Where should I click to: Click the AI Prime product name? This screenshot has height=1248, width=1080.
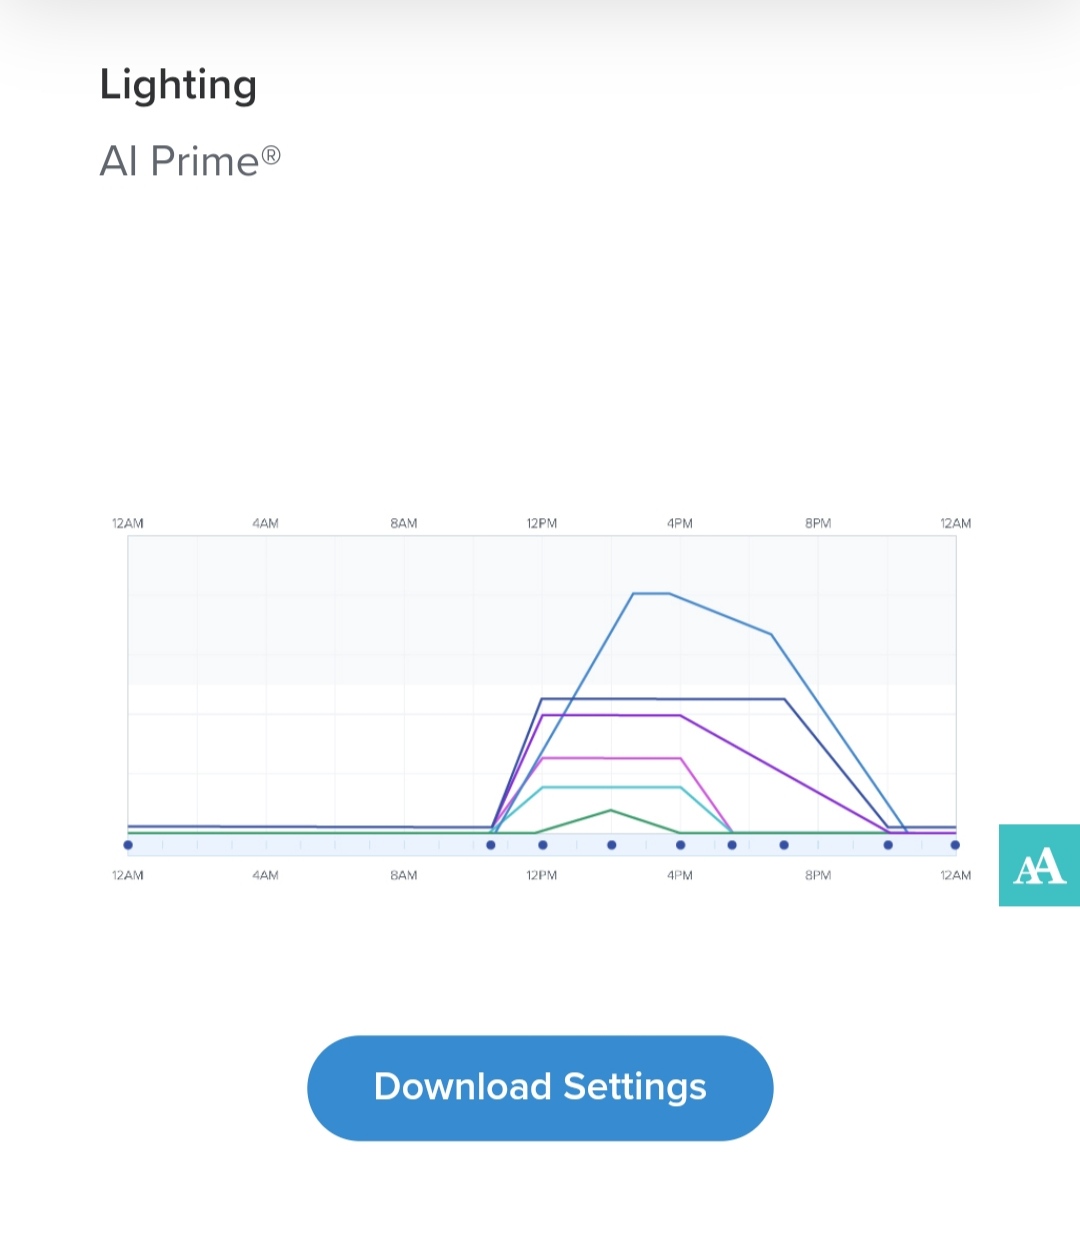190,161
